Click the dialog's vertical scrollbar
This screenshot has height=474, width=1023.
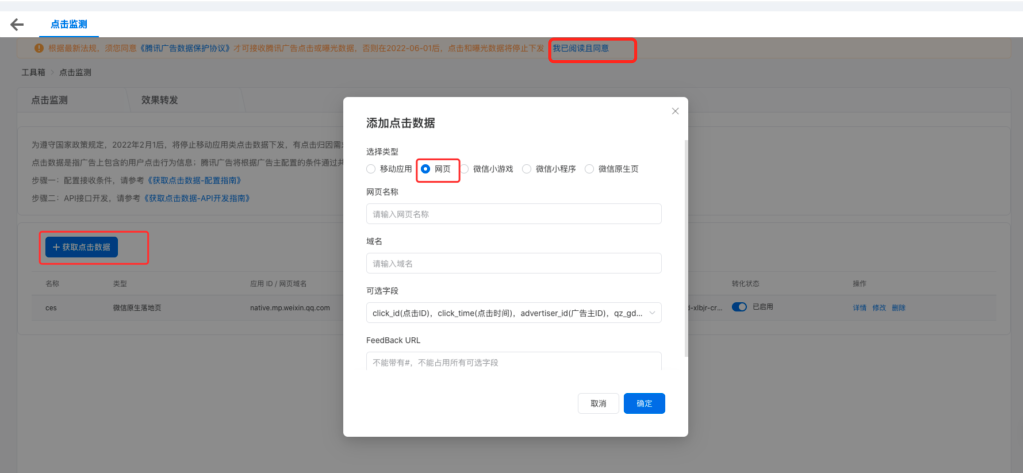[x=685, y=250]
